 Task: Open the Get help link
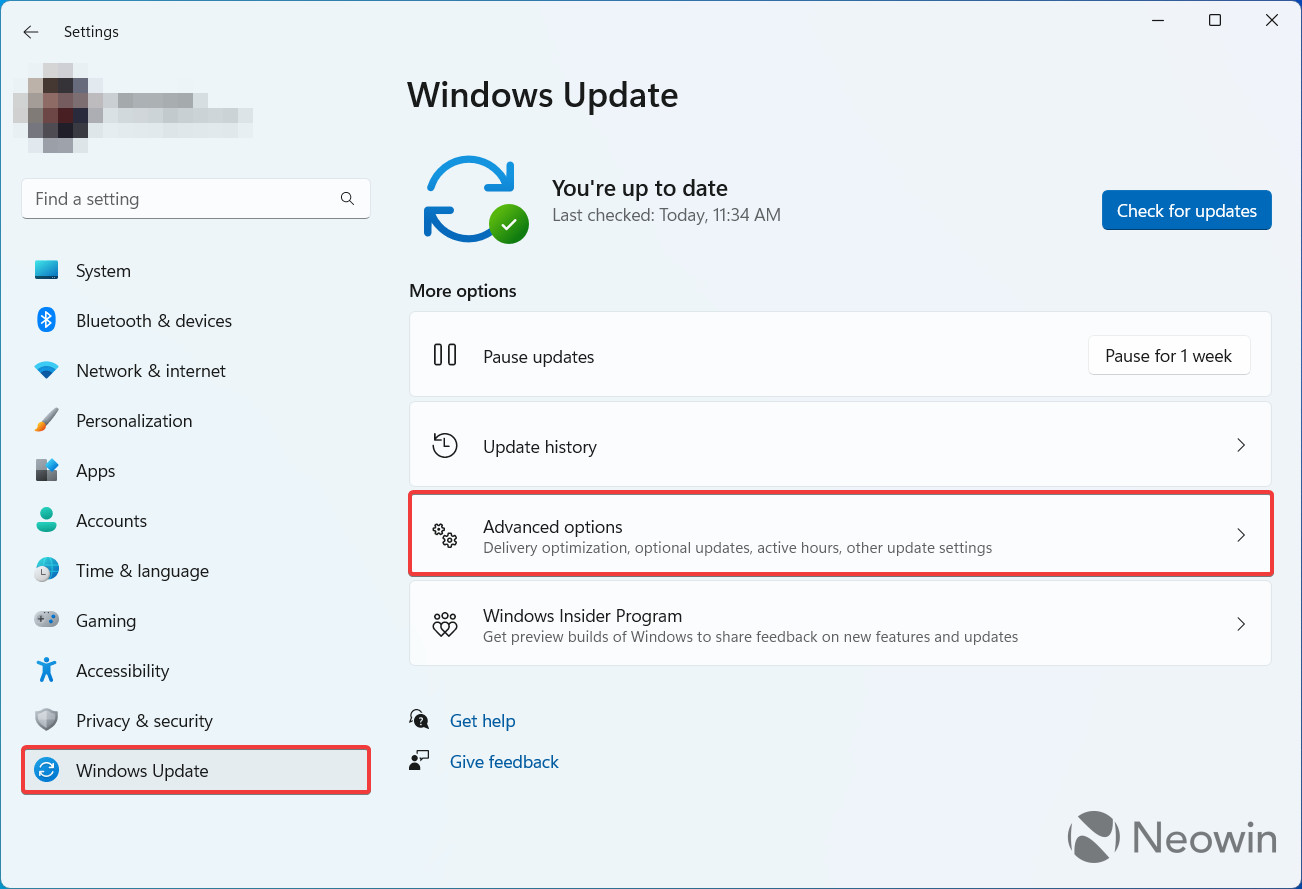[x=482, y=721]
